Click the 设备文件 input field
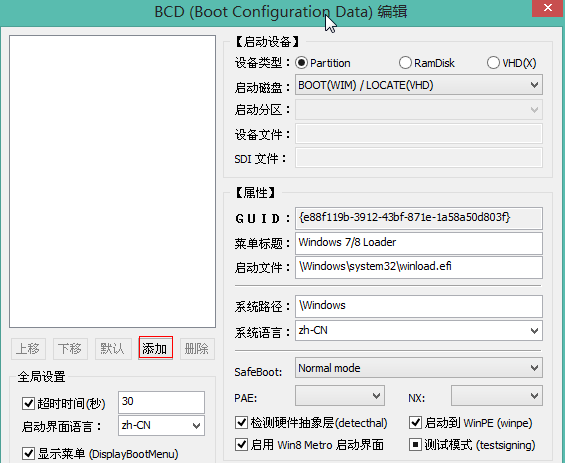565x463 pixels. click(419, 134)
